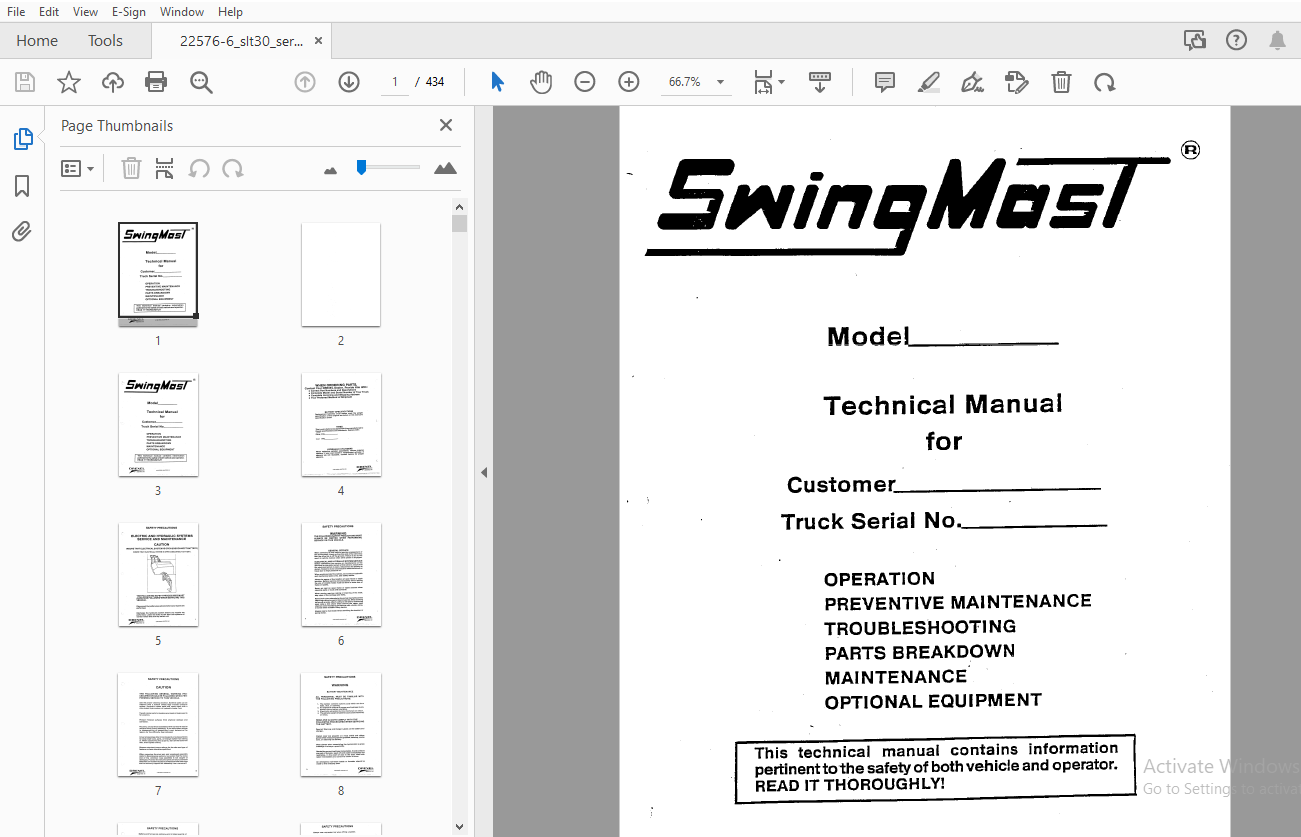Screen dimensions: 1301x837
Task: Close the 22576-6_slt30 document tab
Action: 319,41
